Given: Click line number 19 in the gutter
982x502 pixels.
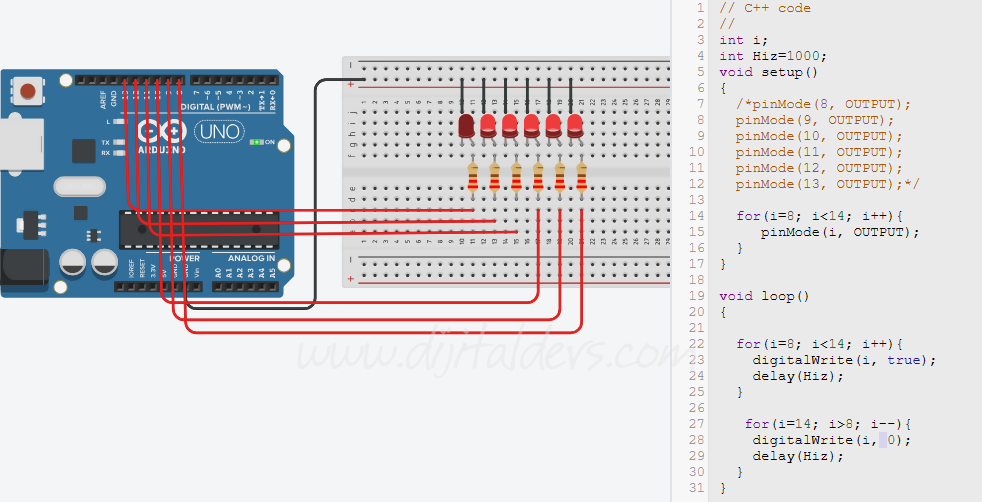Looking at the screenshot, I should coord(697,296).
